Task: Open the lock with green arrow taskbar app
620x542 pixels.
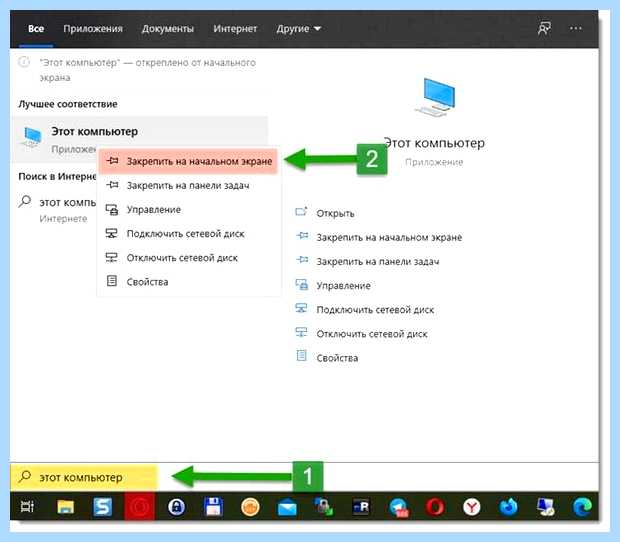Action: 324,506
